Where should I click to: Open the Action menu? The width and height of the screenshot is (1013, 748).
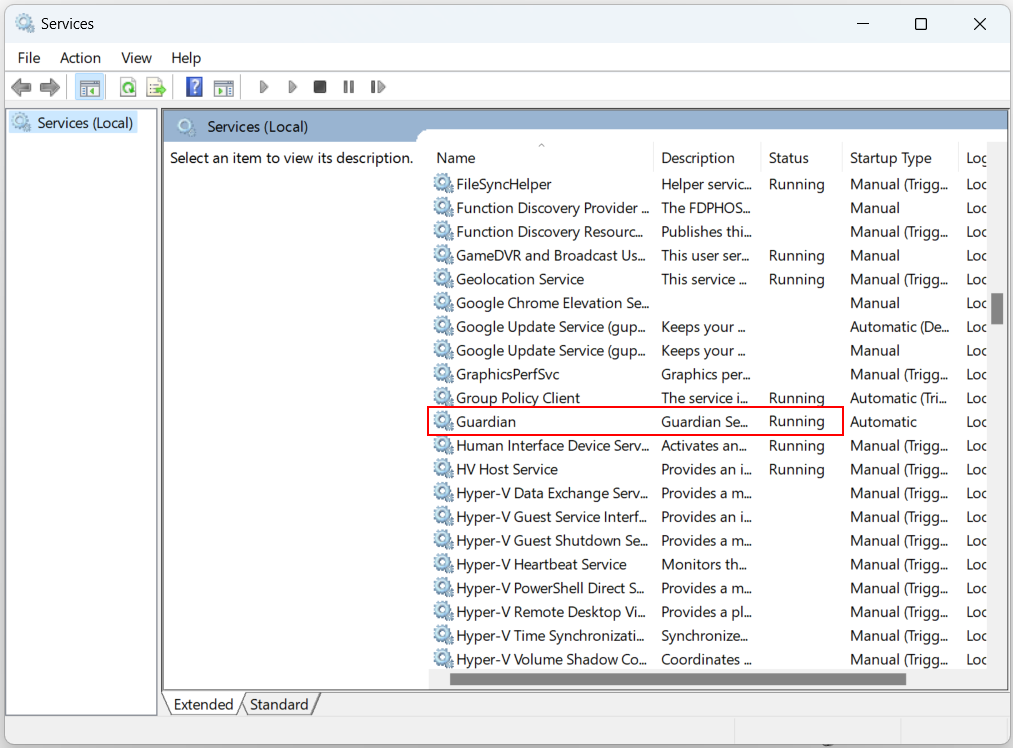coord(80,58)
